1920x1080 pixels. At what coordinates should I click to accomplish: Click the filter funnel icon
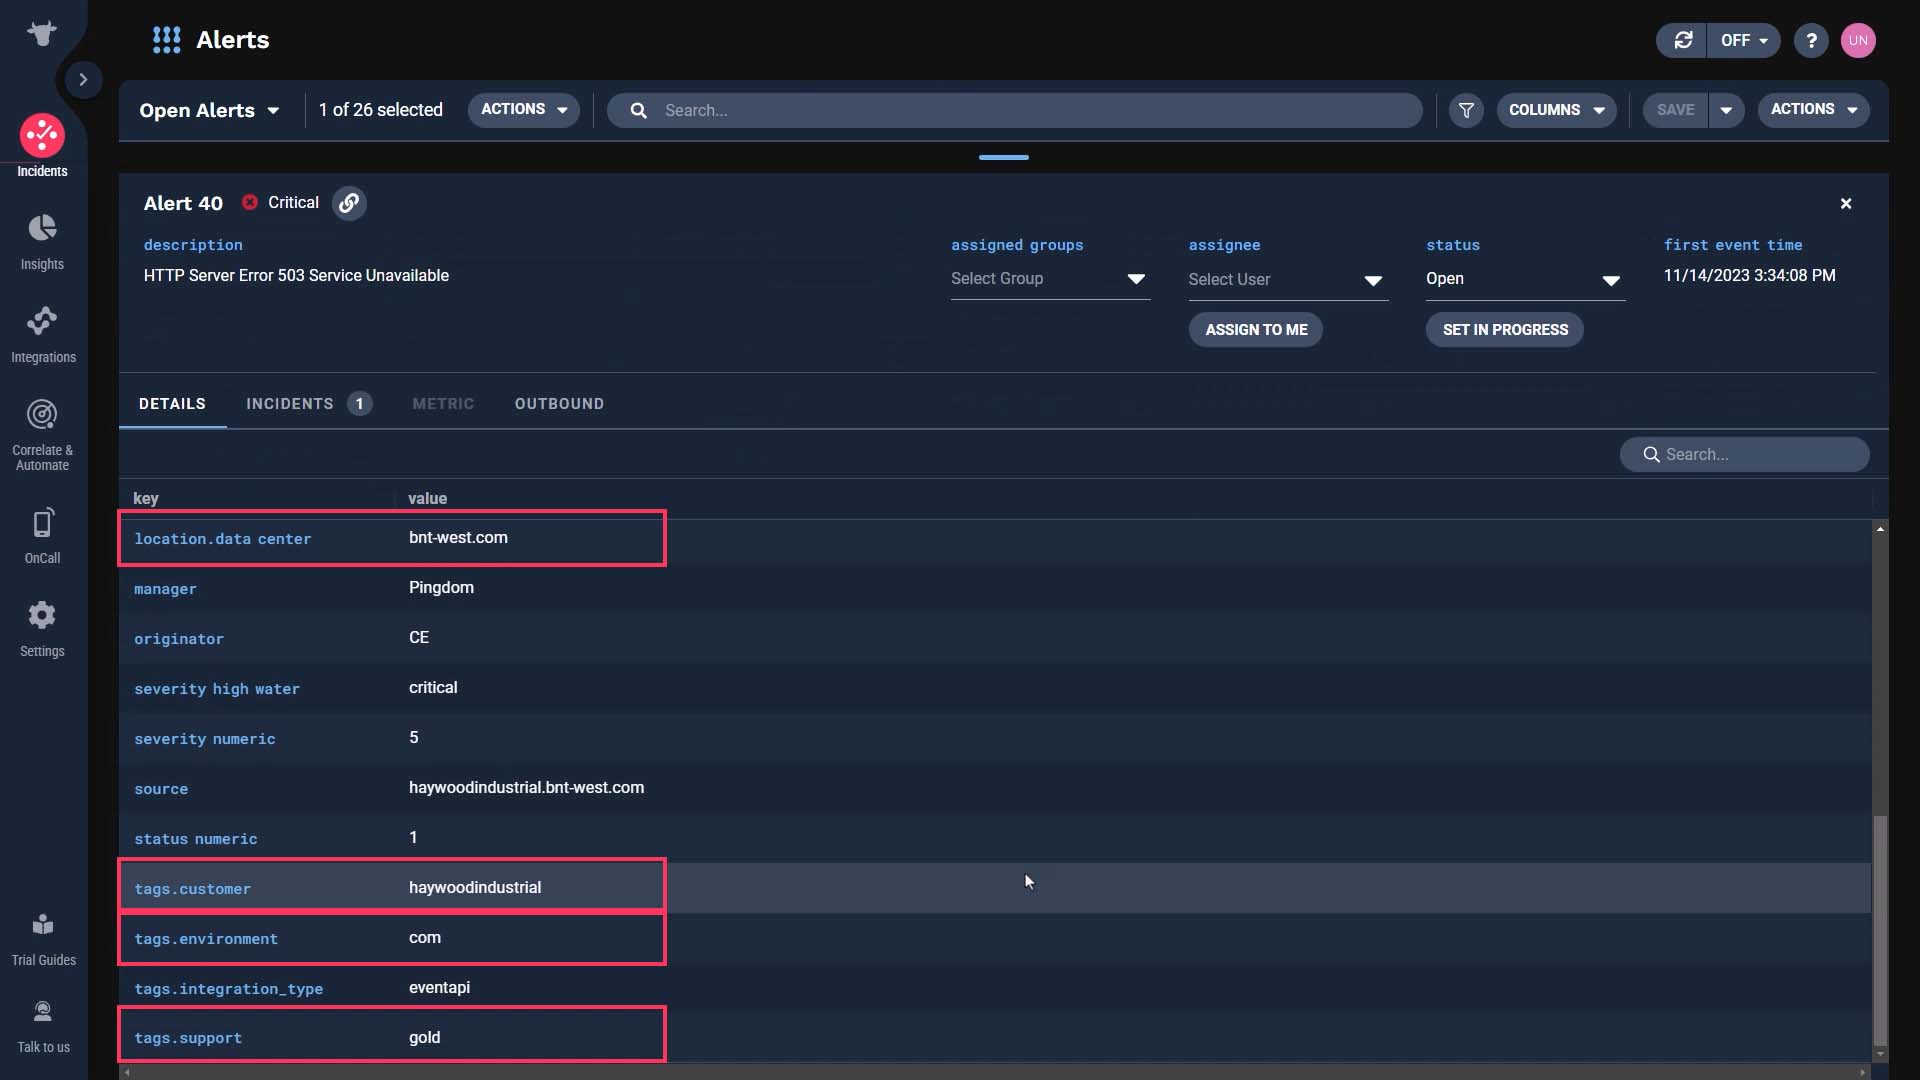[x=1466, y=110]
